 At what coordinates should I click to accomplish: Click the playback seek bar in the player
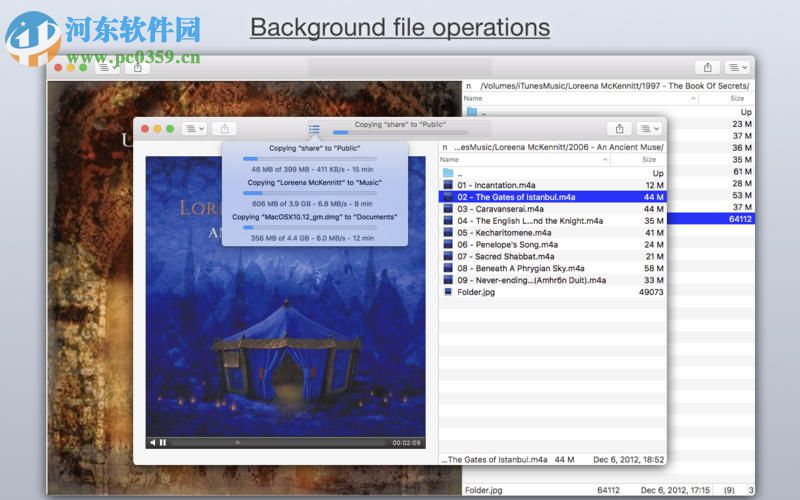pyautogui.click(x=278, y=442)
